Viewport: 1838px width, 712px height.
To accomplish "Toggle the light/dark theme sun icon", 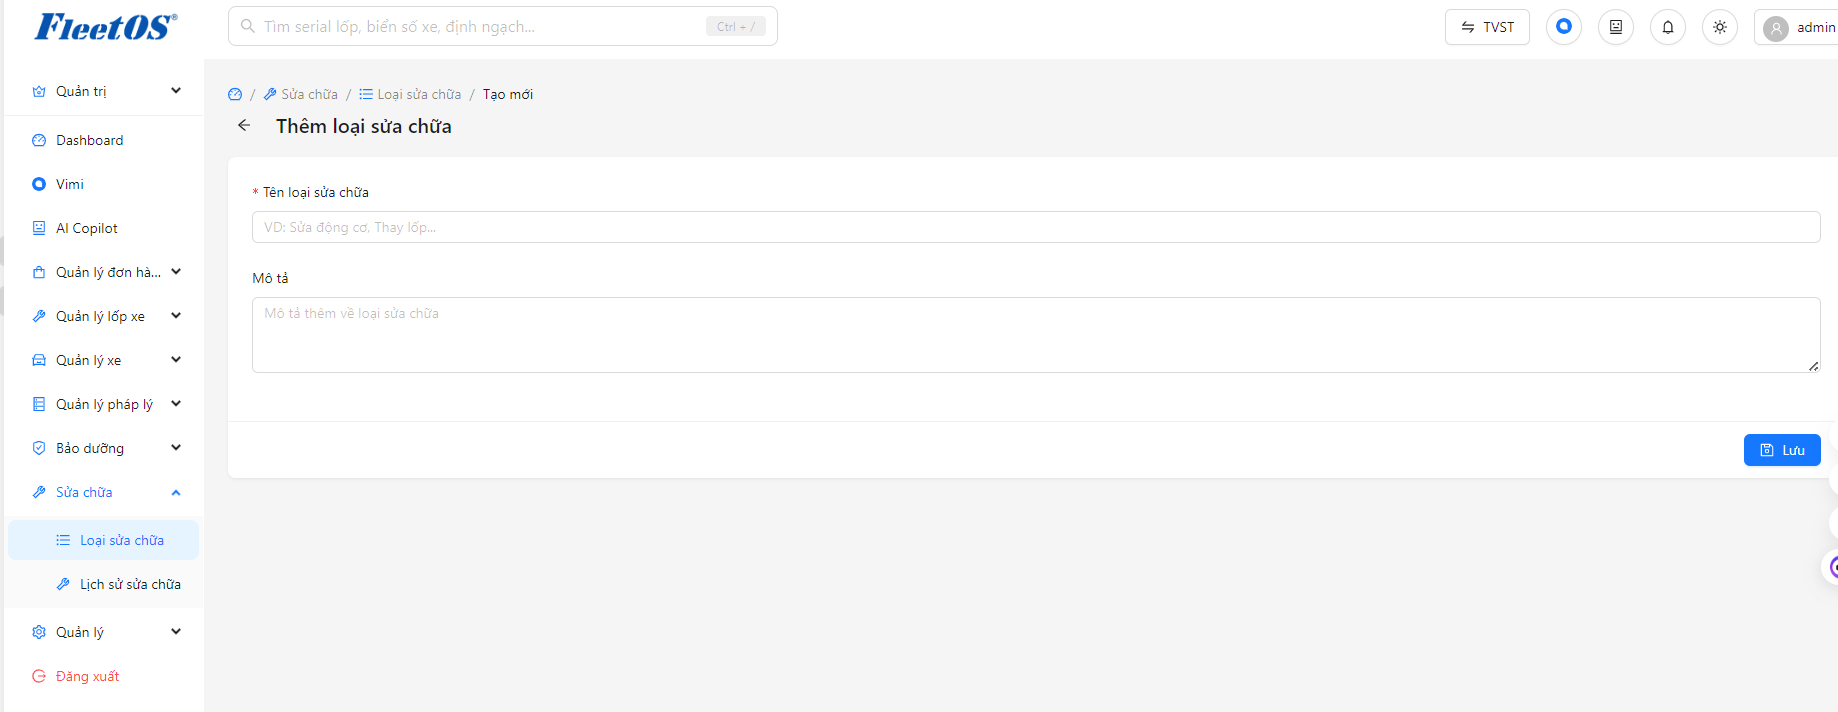I will tap(1720, 27).
